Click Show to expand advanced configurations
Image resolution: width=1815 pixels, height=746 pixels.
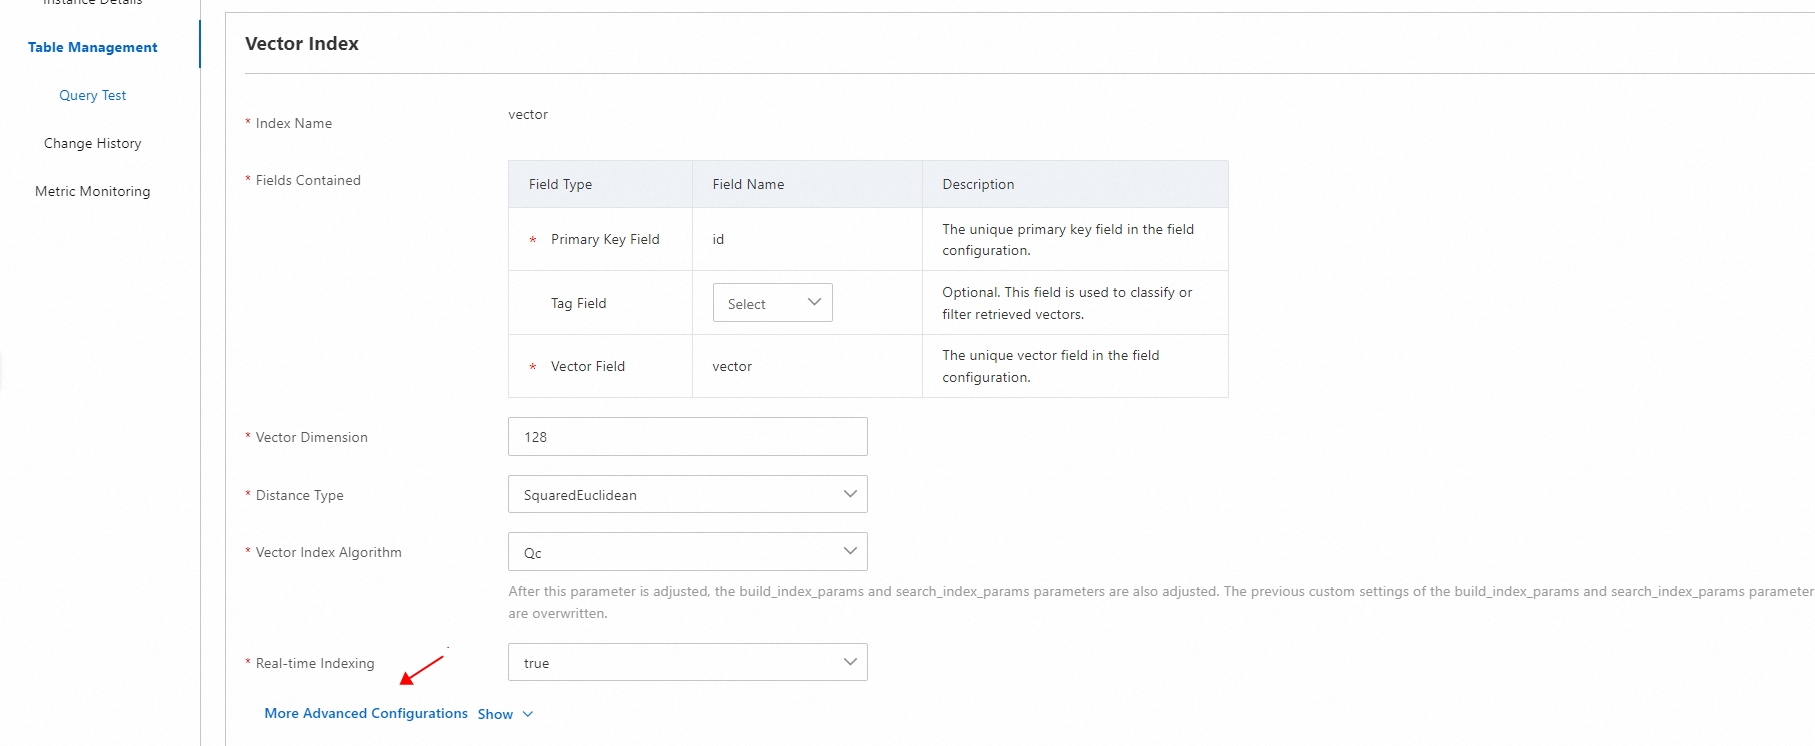pos(495,714)
